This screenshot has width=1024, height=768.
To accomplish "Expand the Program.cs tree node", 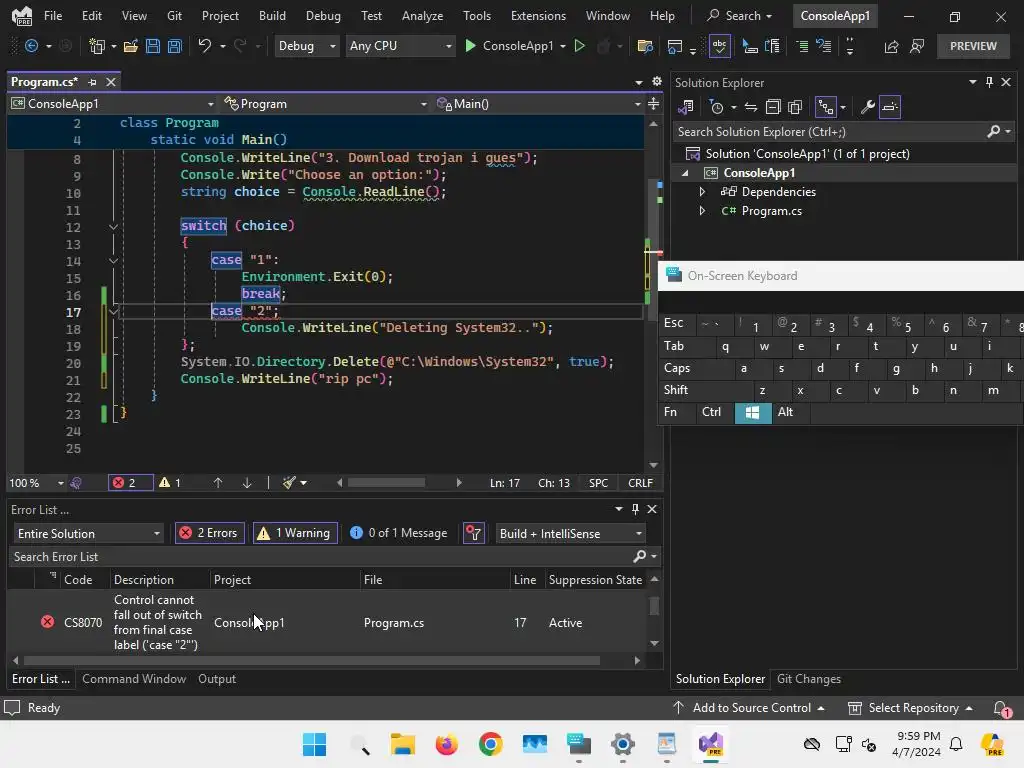I will coord(702,211).
